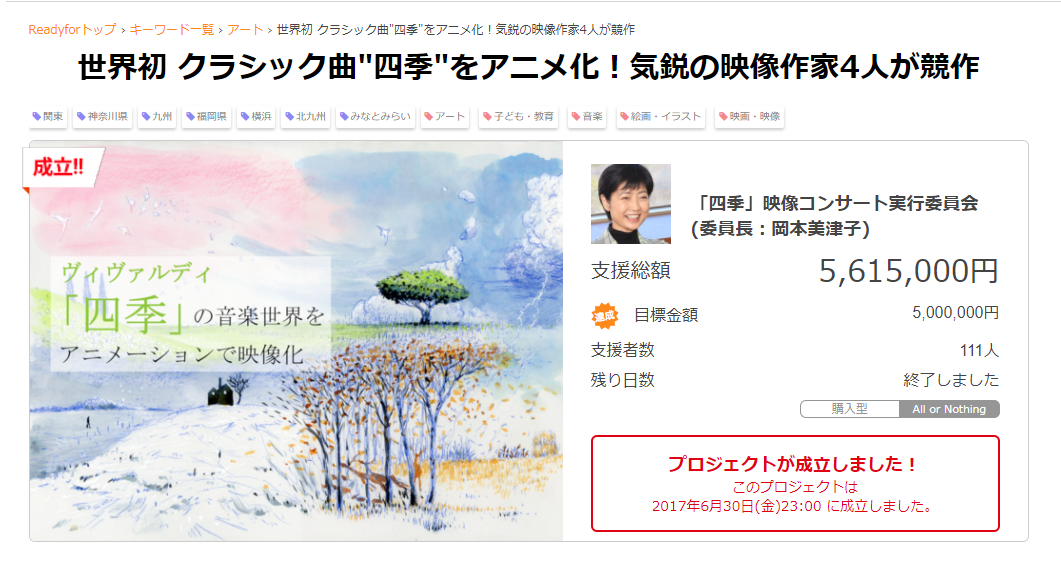Open the 九州 tag

pos(156,116)
